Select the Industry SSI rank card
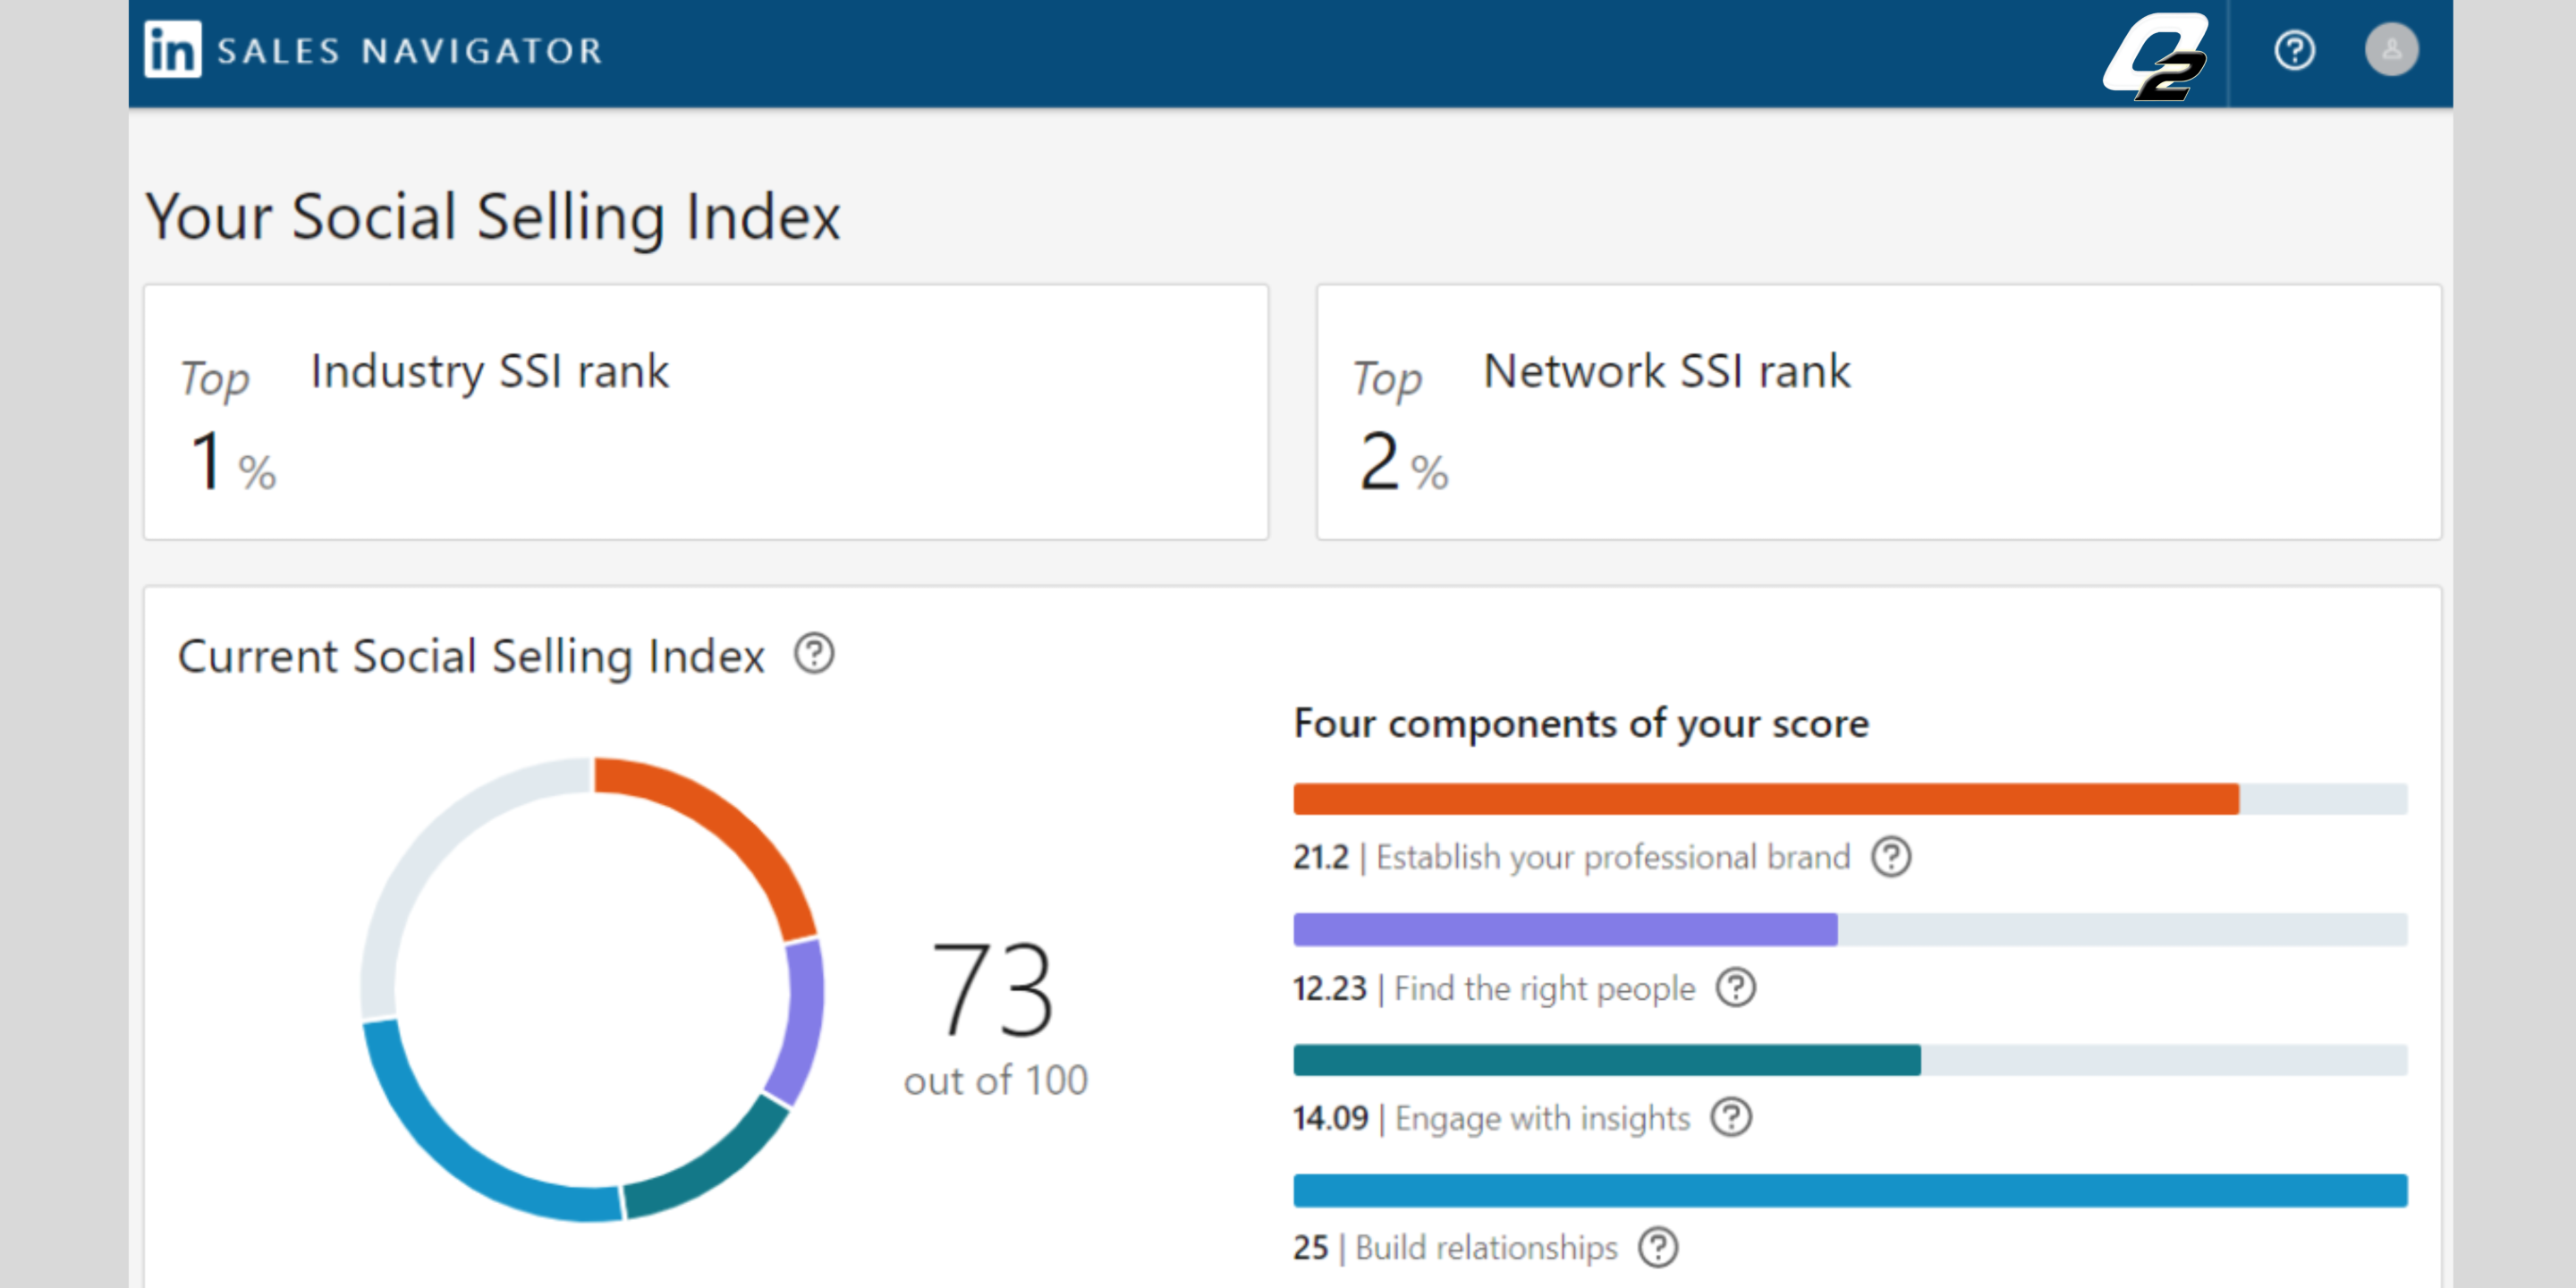 pos(706,412)
